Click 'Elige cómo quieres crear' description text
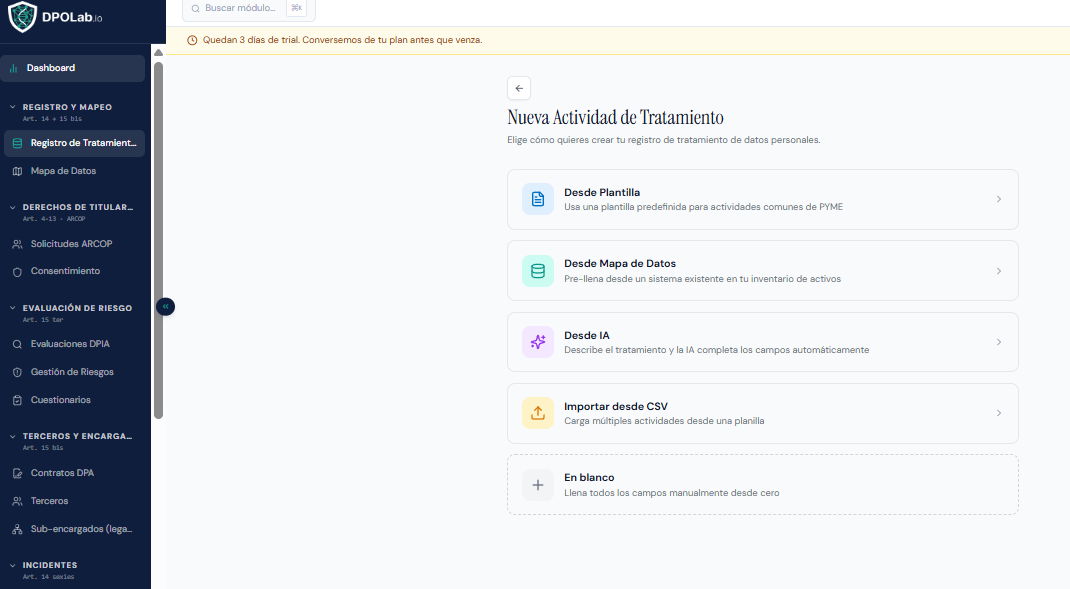The height and width of the screenshot is (589, 1070). click(x=663, y=140)
